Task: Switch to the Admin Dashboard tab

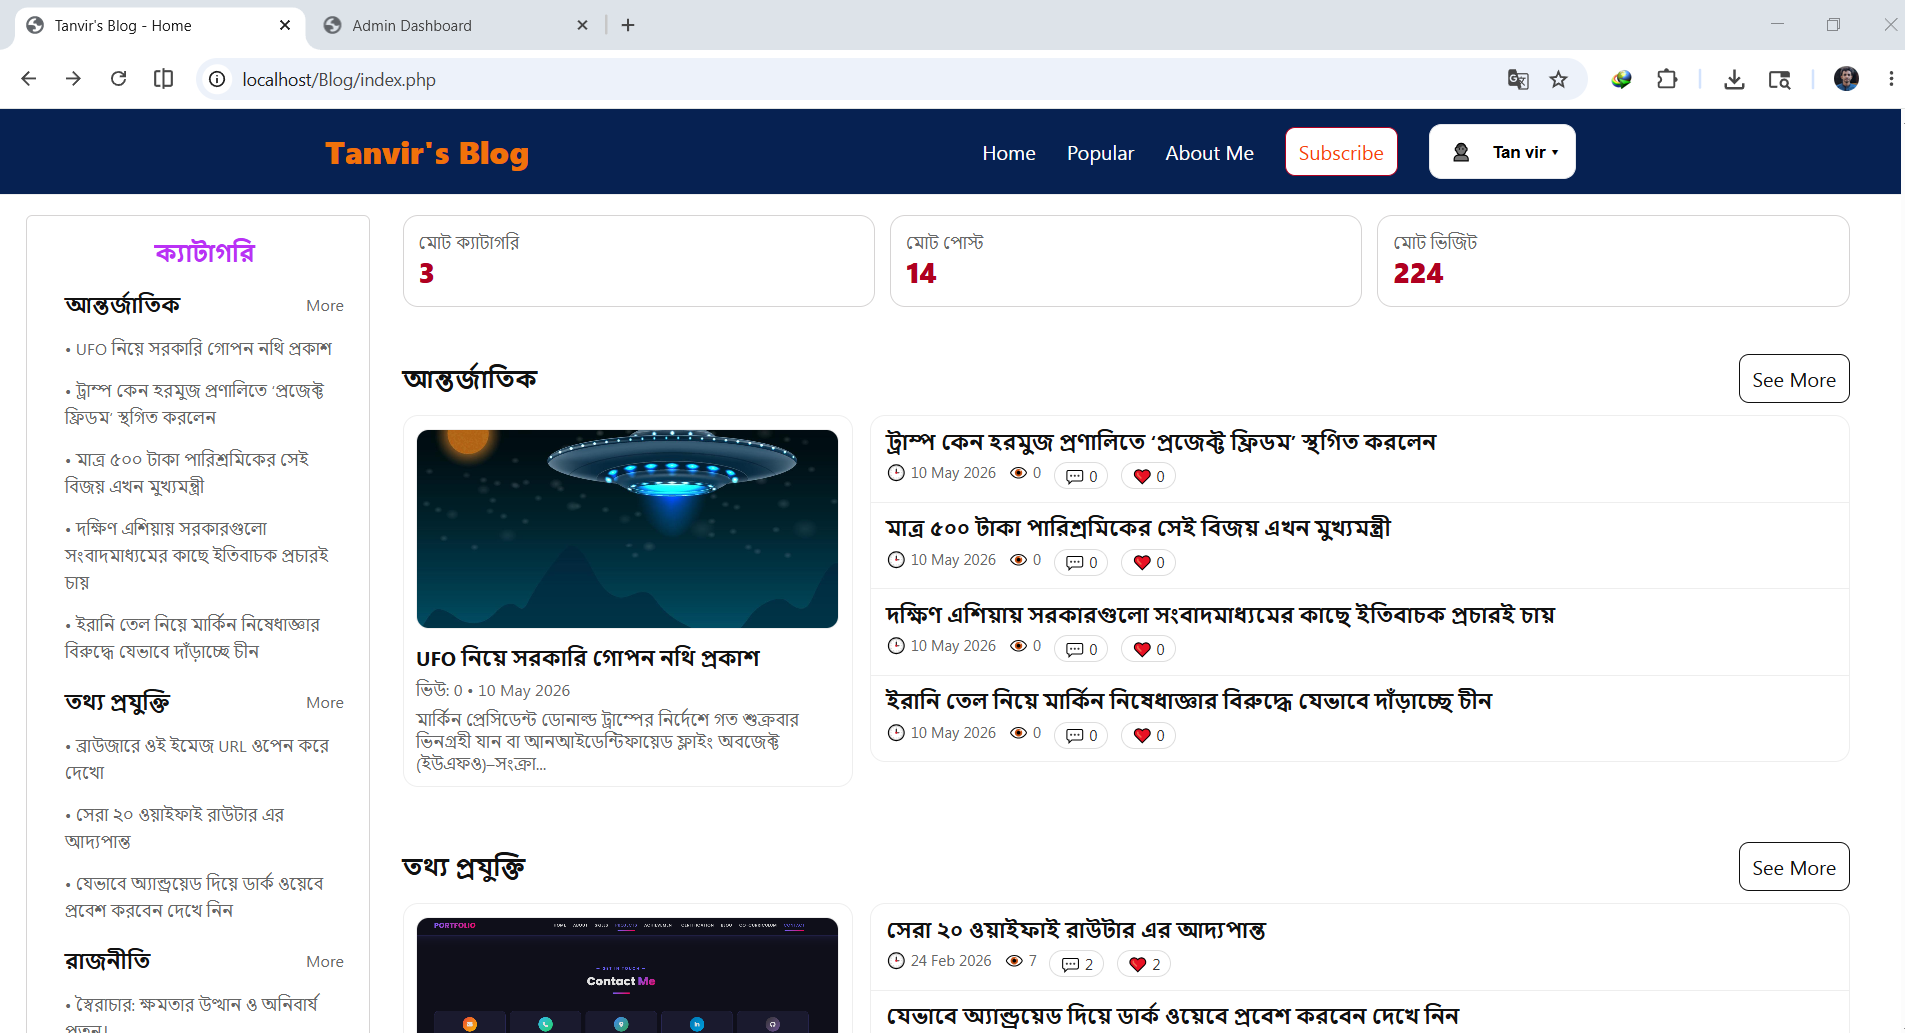Action: [455, 25]
